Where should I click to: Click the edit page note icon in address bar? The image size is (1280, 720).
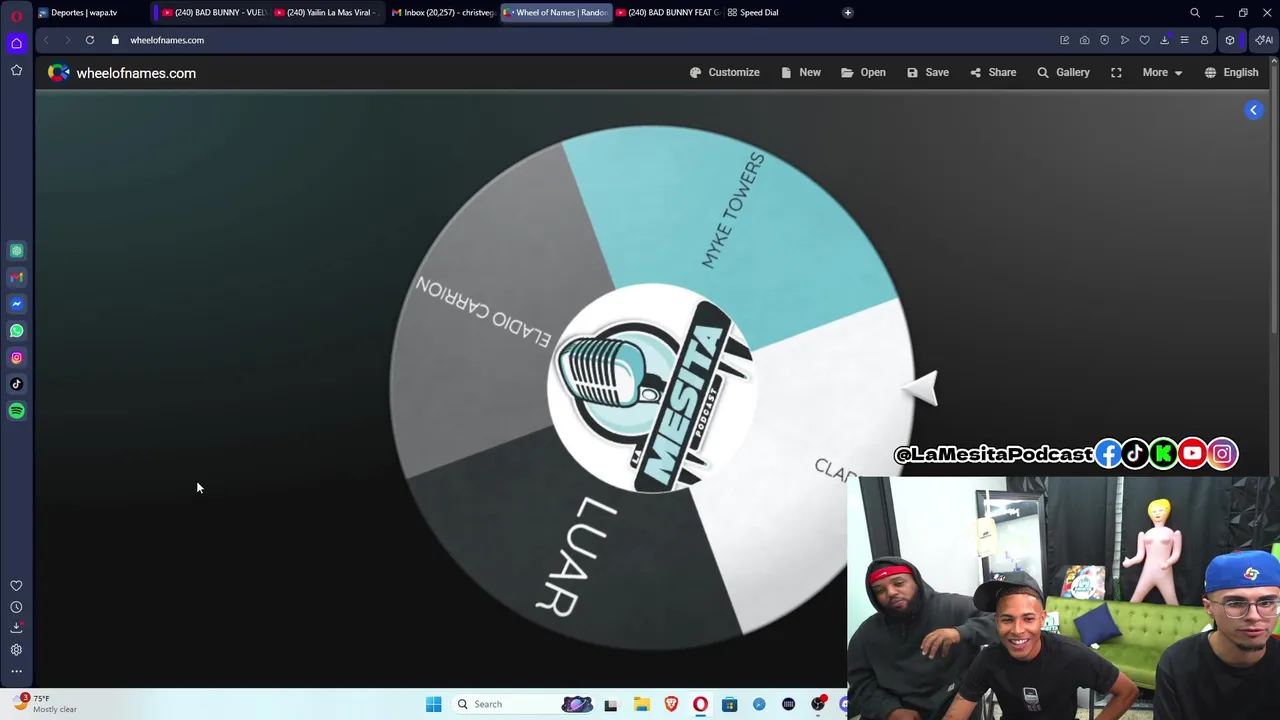point(1064,40)
